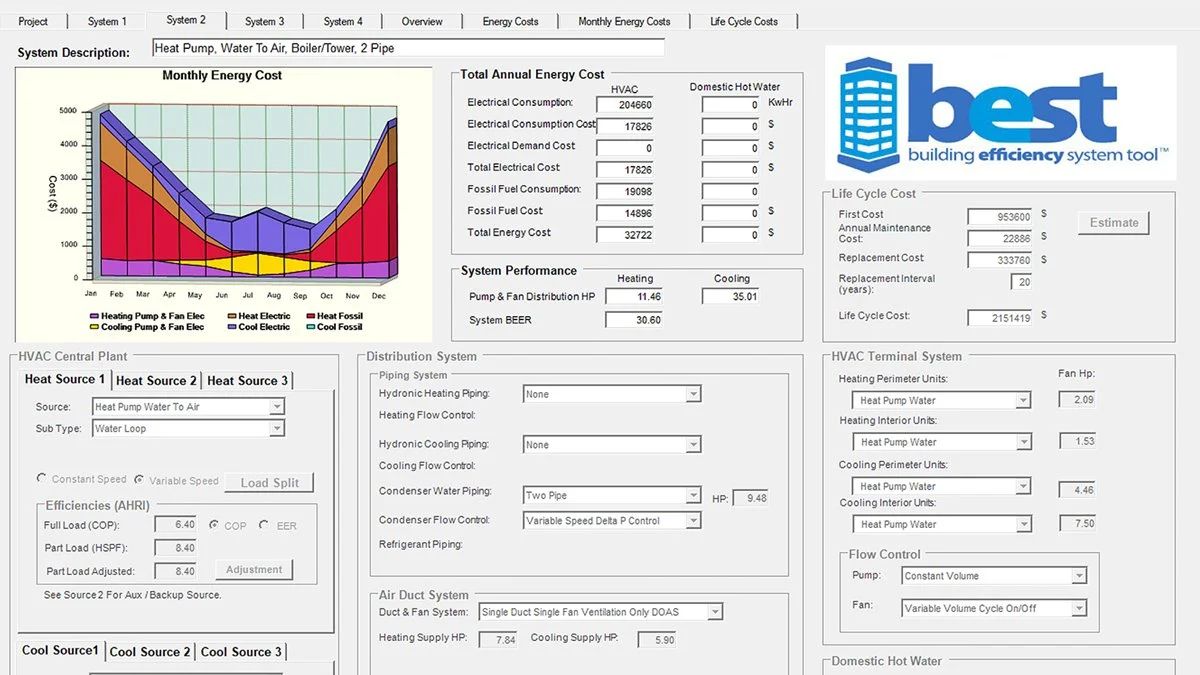Screen dimensions: 1200x675
Task: Click the System Description text field
Action: 408,47
